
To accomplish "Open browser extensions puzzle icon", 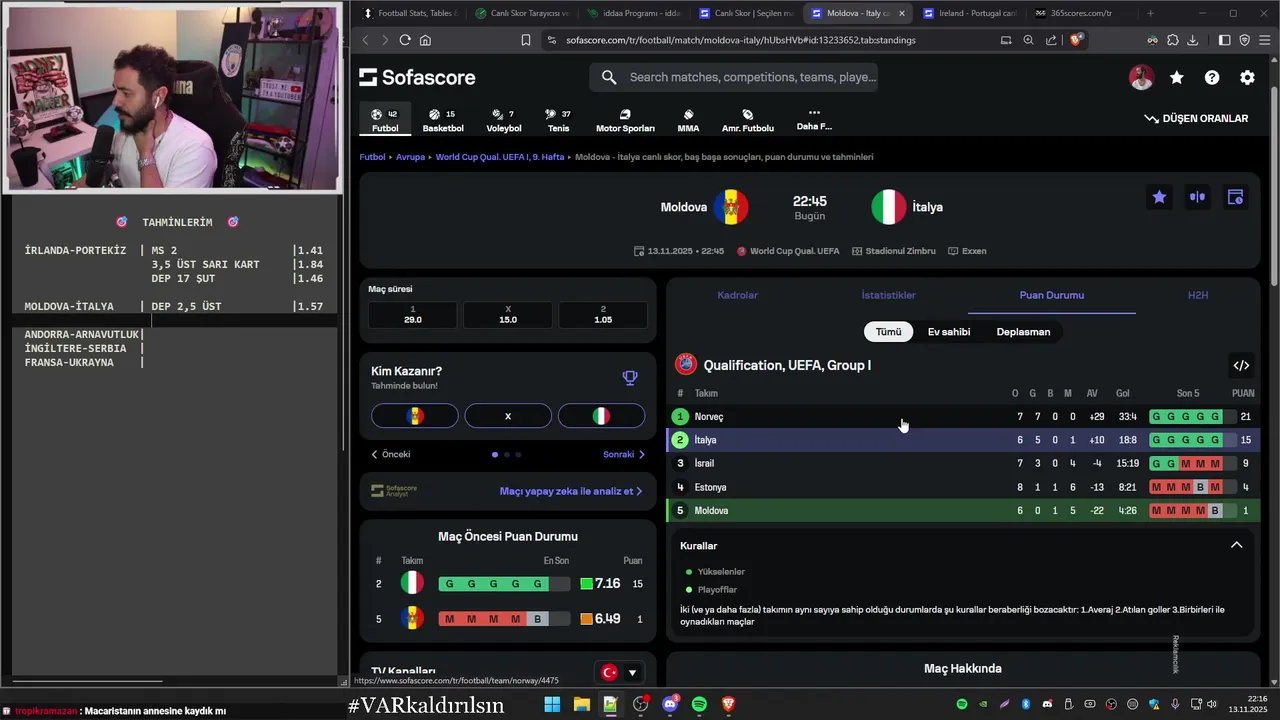I will pyautogui.click(x=1172, y=40).
